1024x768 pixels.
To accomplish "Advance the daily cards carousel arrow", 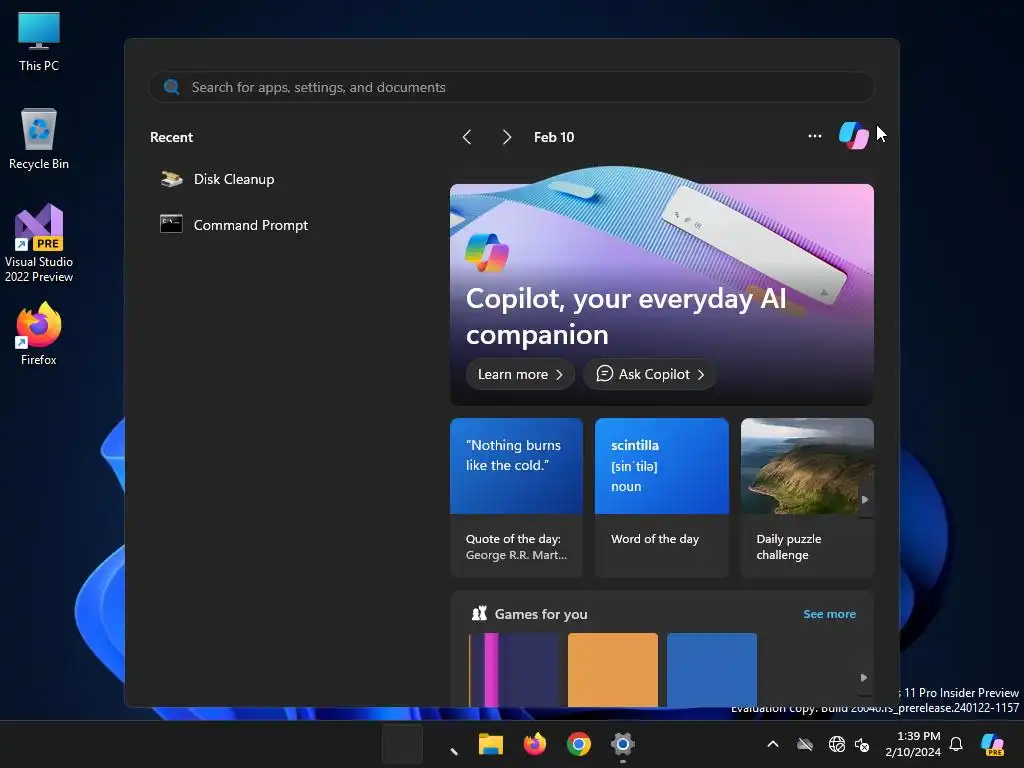I will pyautogui.click(x=865, y=500).
